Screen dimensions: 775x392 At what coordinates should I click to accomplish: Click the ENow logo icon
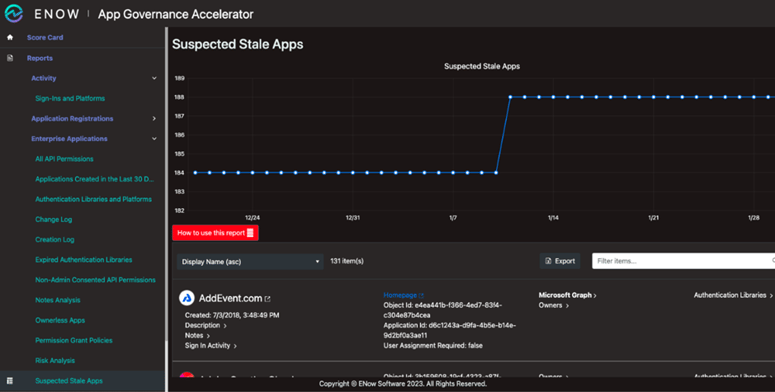tap(14, 14)
